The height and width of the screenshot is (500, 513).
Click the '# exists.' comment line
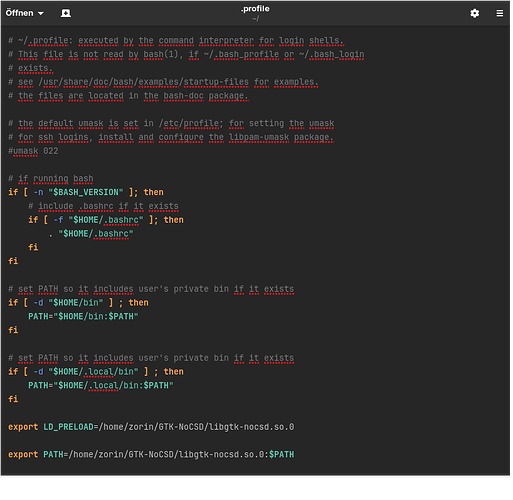pos(31,68)
